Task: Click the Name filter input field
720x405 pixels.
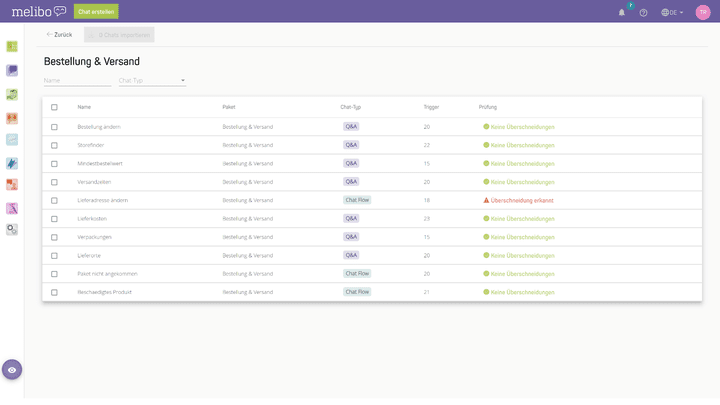Action: [x=76, y=80]
